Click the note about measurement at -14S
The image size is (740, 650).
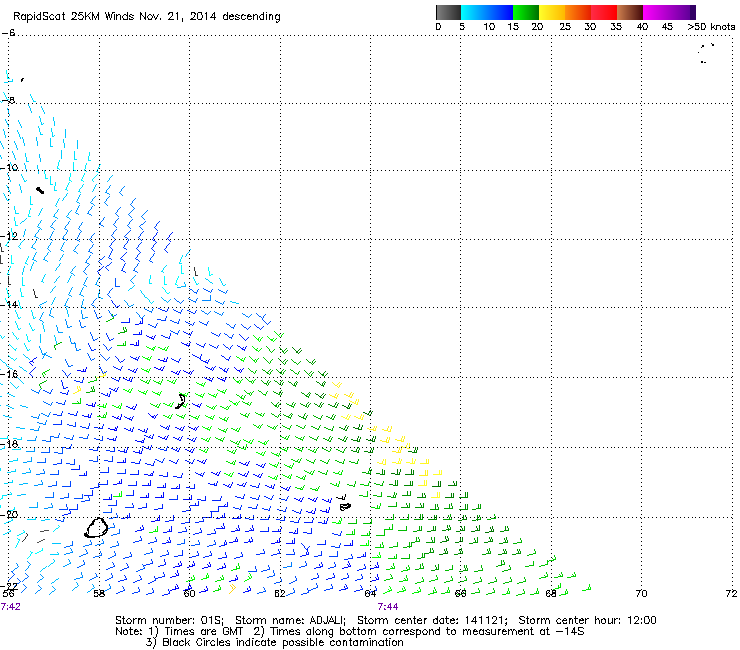[x=419, y=632]
